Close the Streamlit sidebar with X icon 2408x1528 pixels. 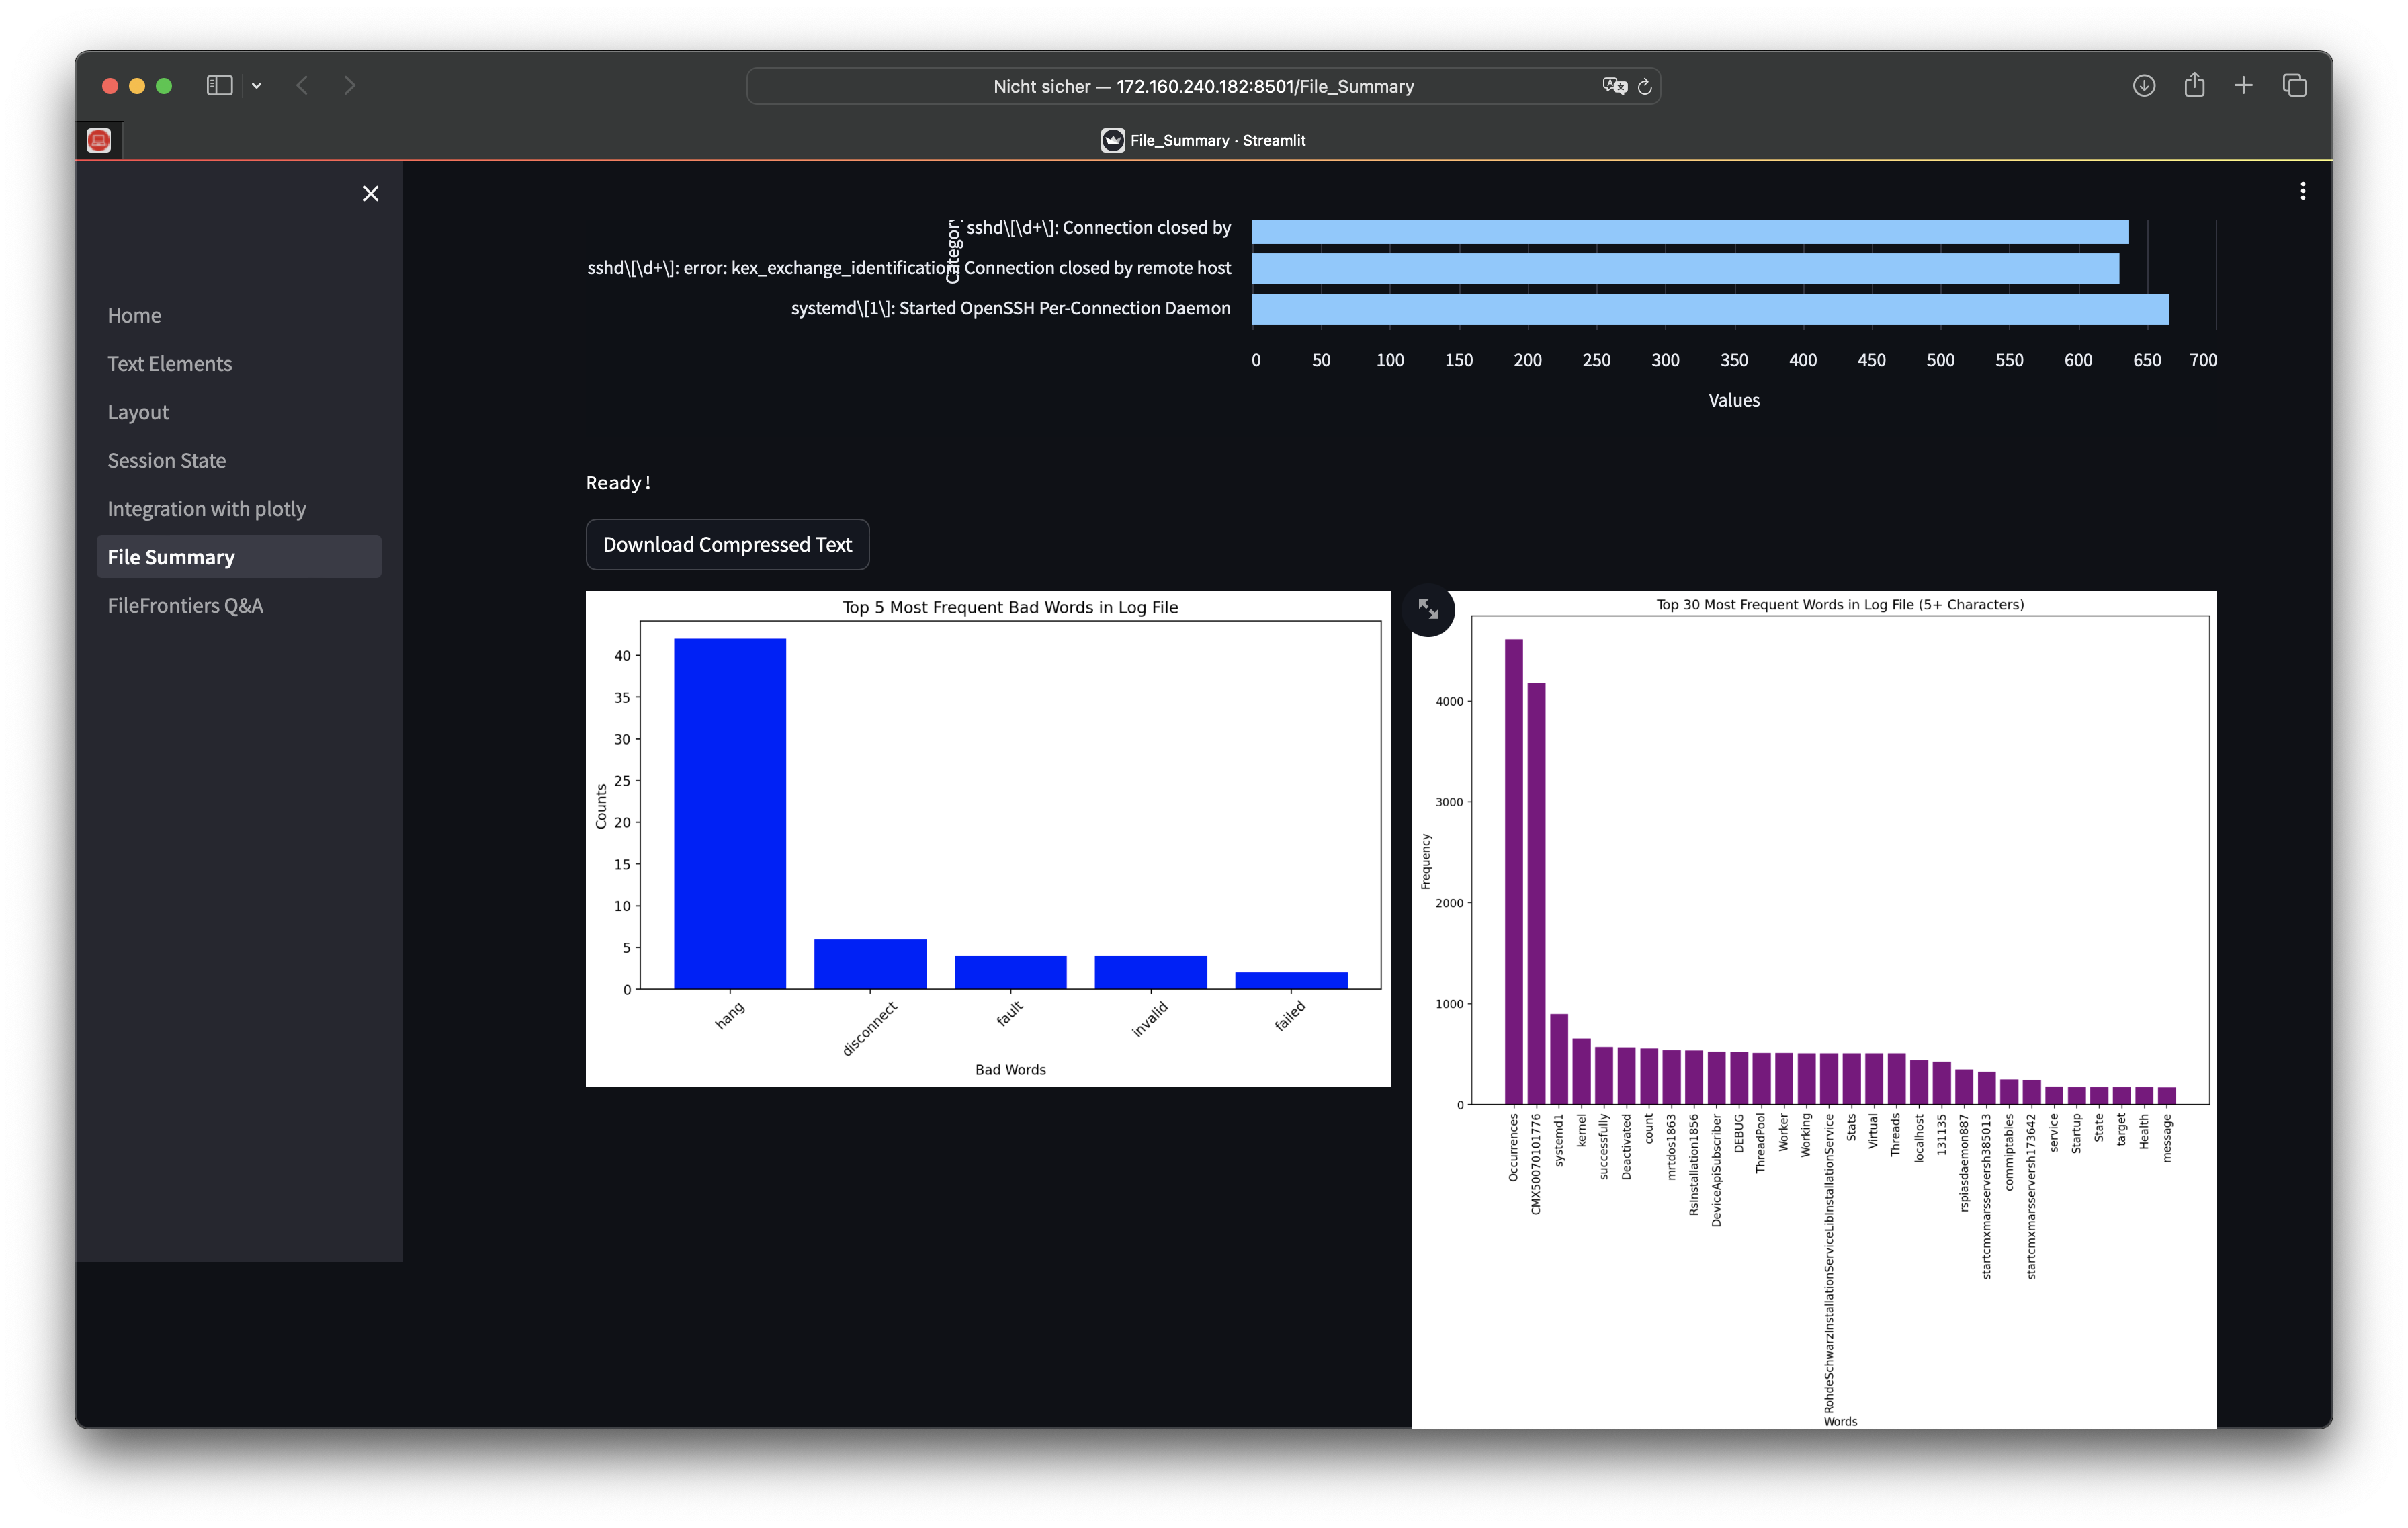(370, 193)
